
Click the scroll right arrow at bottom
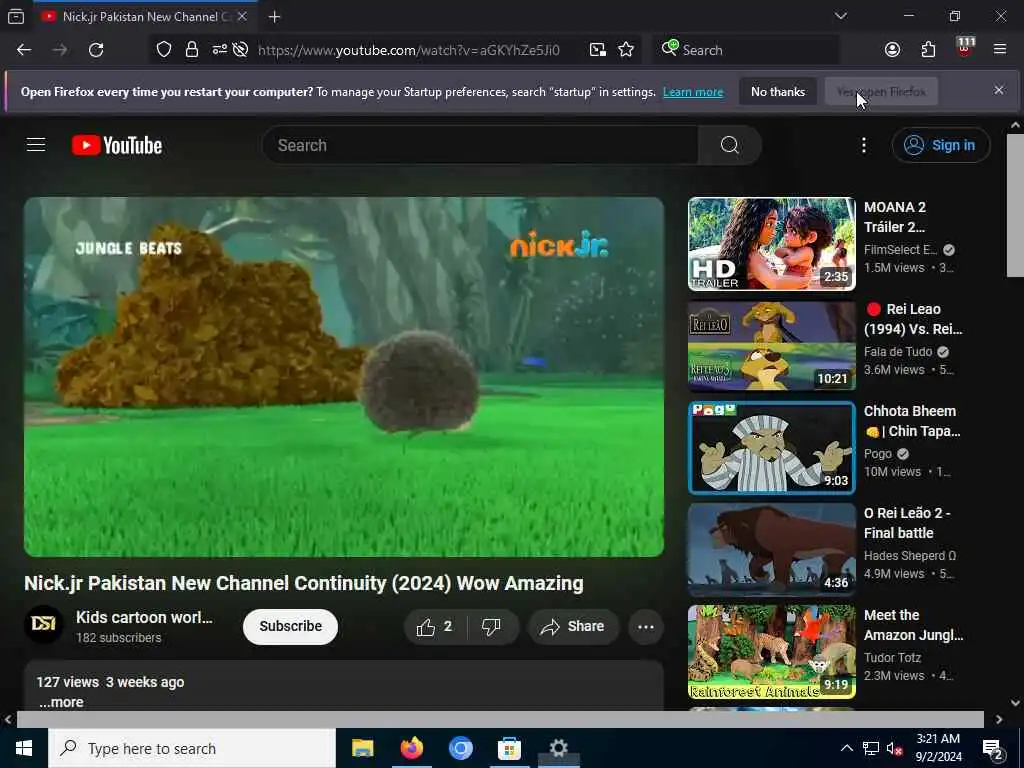pyautogui.click(x=999, y=719)
